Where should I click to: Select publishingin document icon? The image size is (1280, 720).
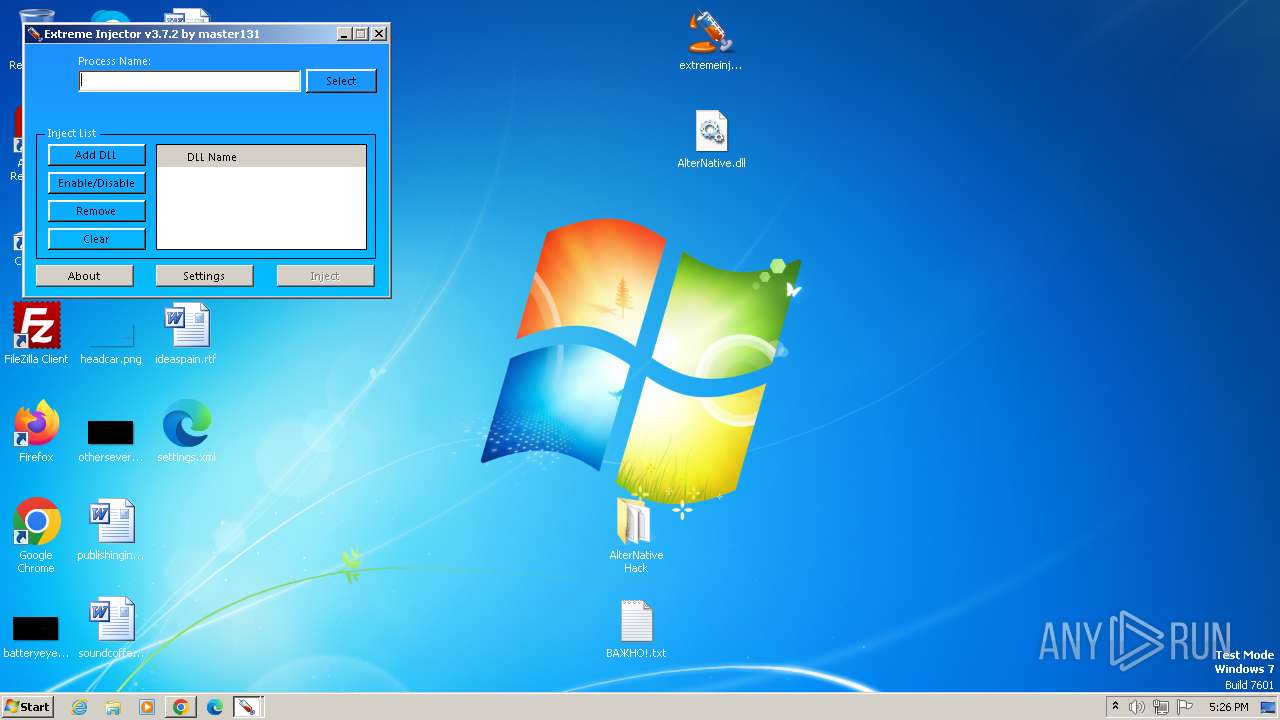tap(111, 529)
